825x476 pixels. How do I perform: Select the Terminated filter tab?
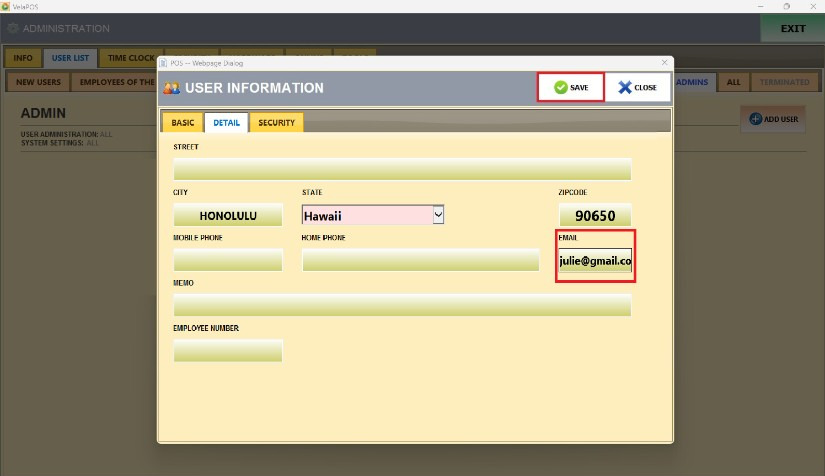point(784,82)
